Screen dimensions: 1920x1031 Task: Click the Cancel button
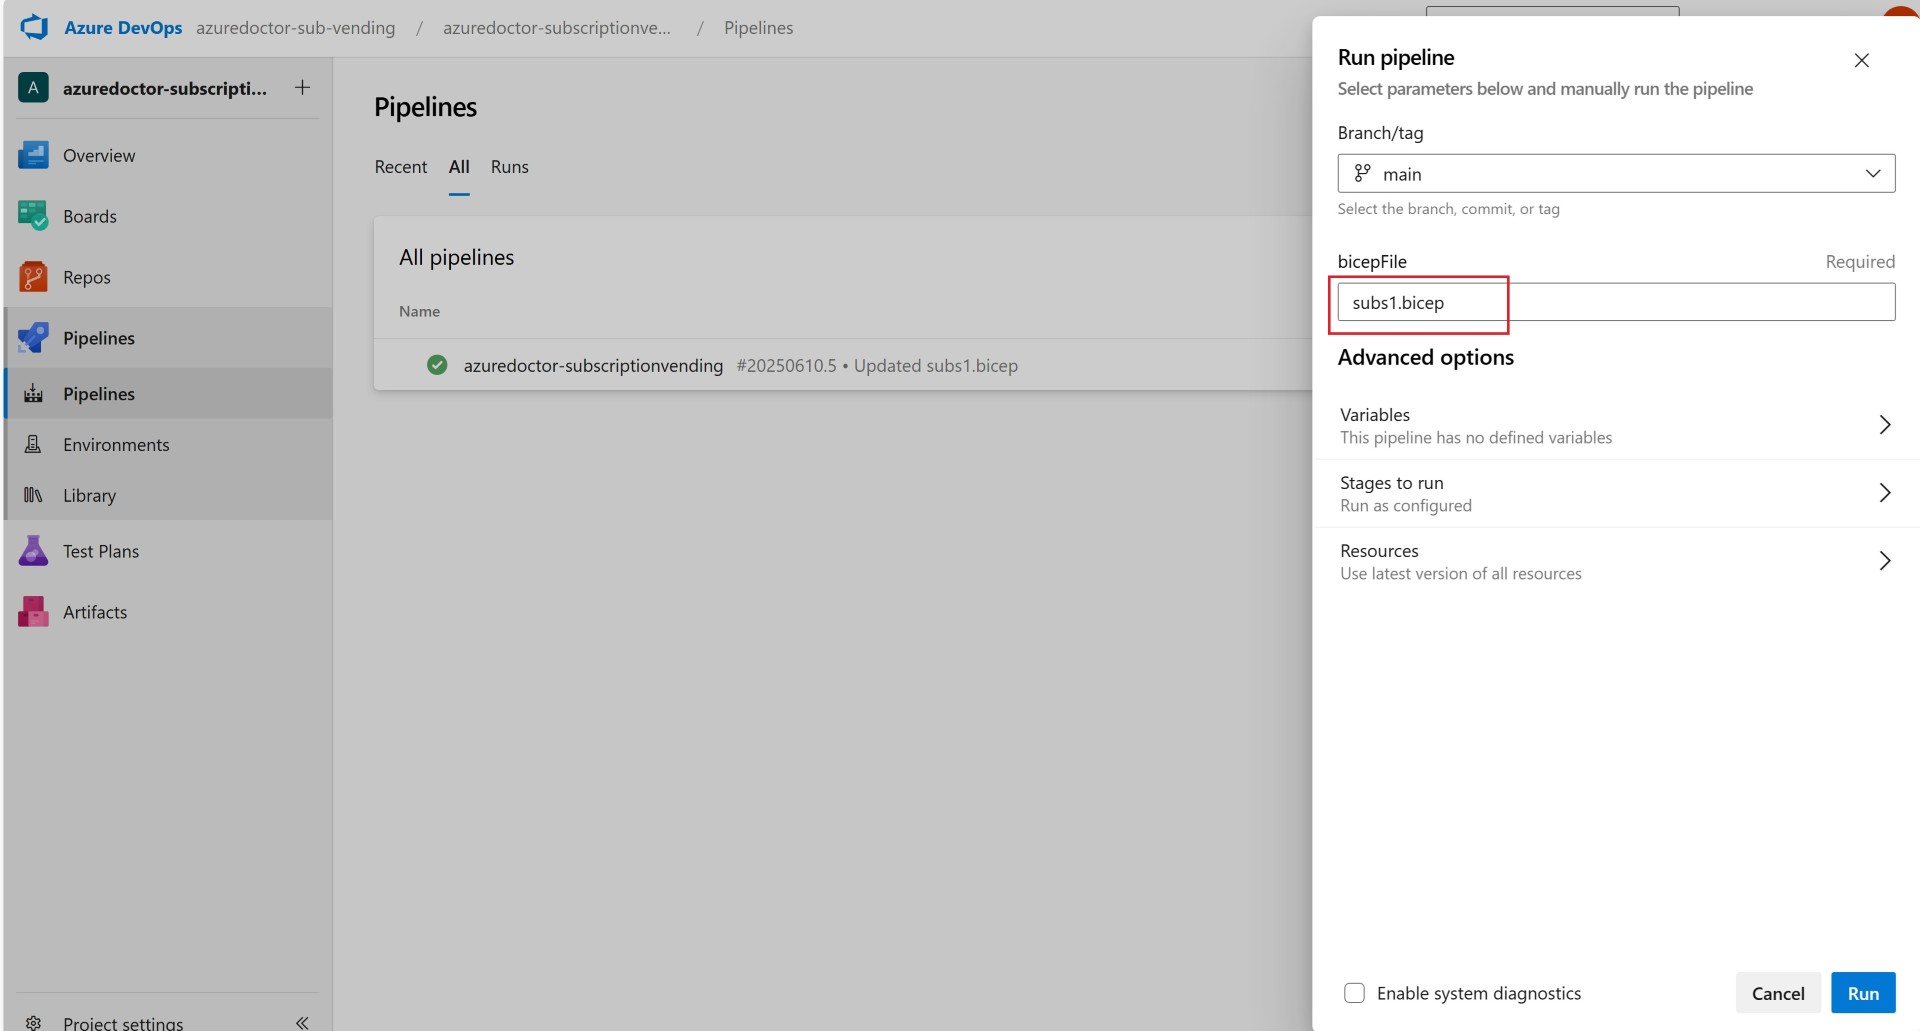pos(1778,993)
